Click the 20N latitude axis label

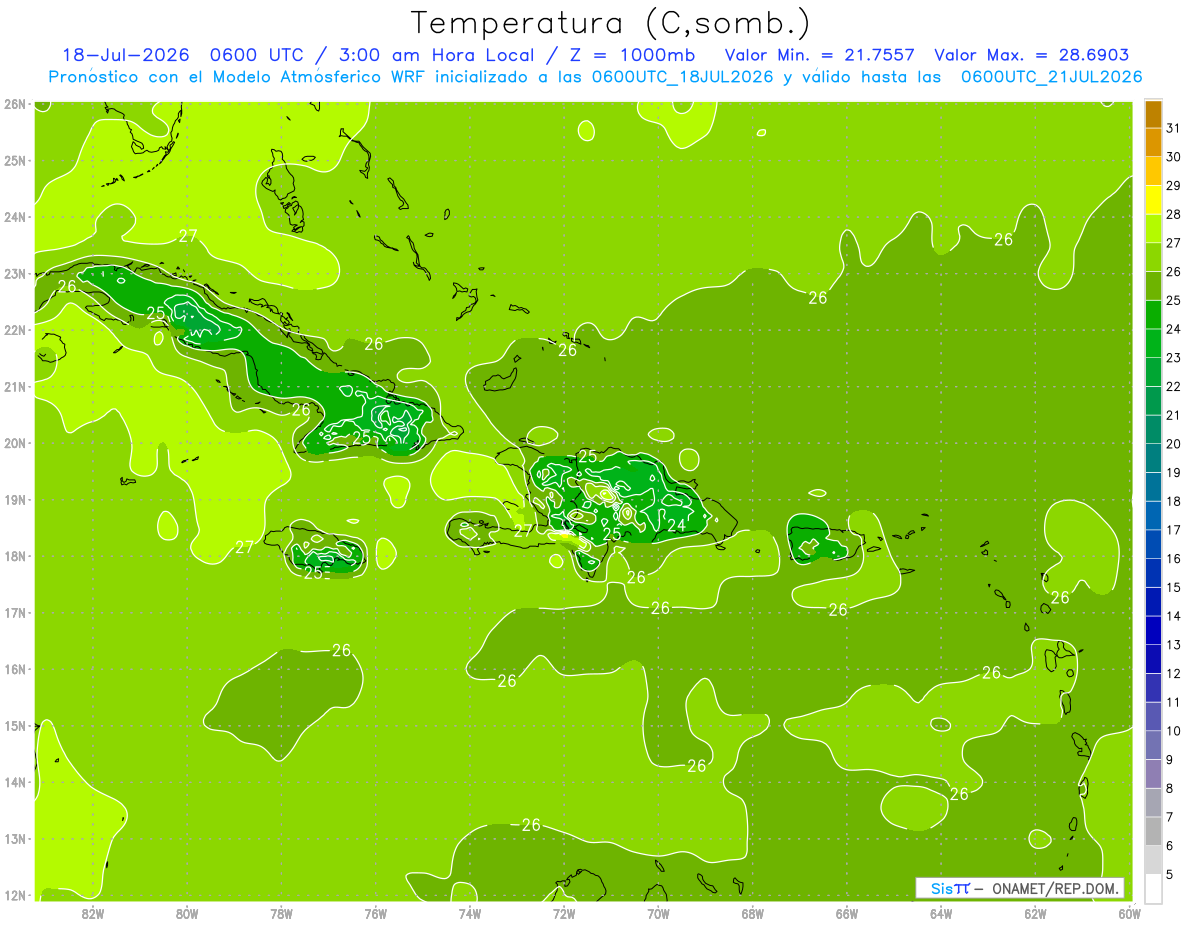point(14,443)
